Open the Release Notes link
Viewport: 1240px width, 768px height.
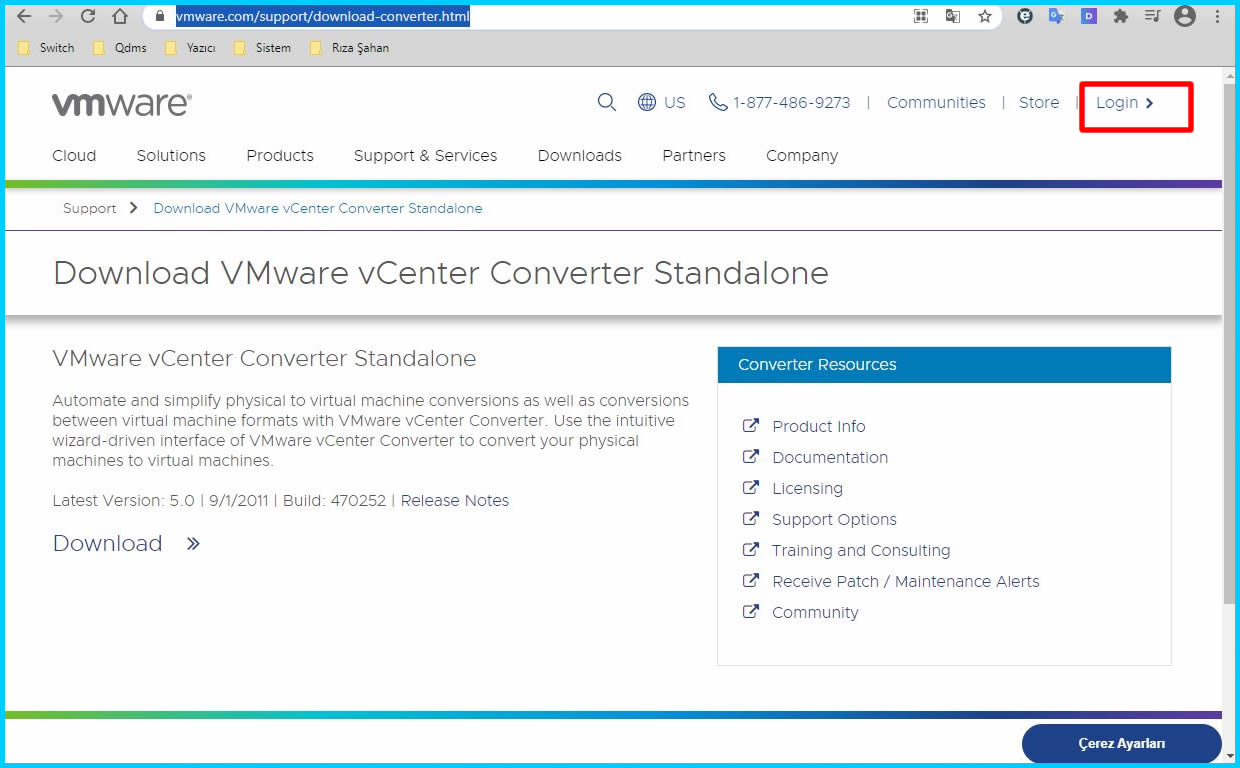pyautogui.click(x=454, y=500)
